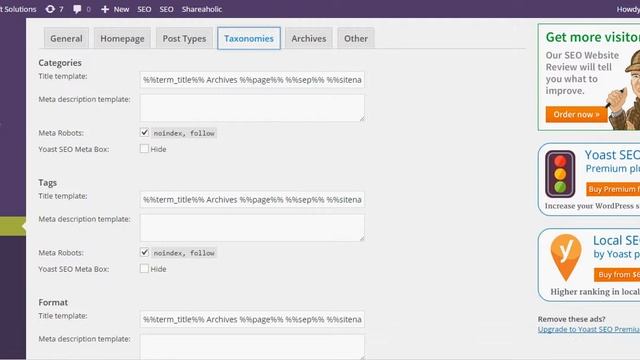Open the General tab
640x360 pixels.
(x=66, y=38)
